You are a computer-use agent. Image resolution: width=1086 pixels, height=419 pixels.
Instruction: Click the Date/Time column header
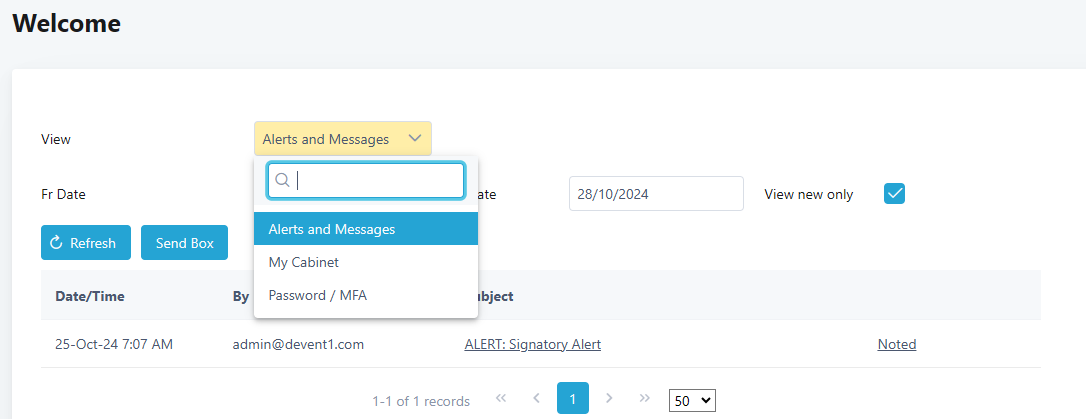pos(90,296)
